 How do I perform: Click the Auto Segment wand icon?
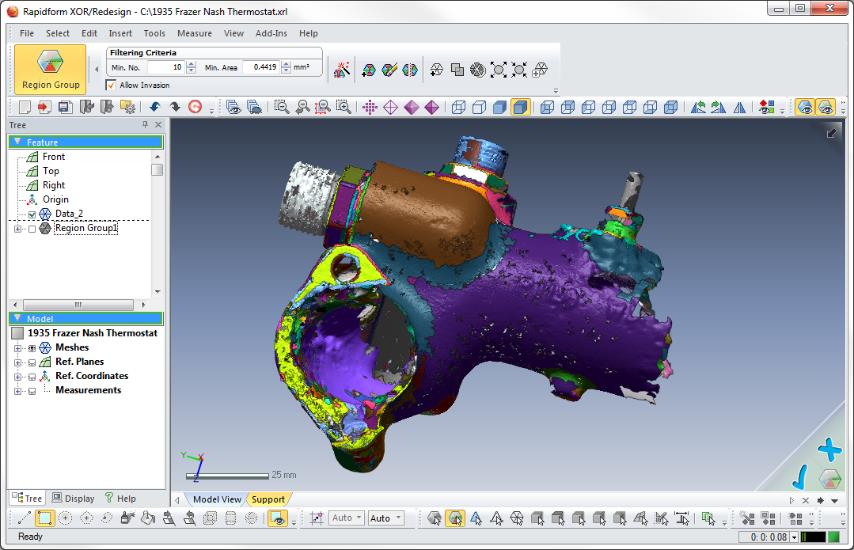pyautogui.click(x=341, y=70)
